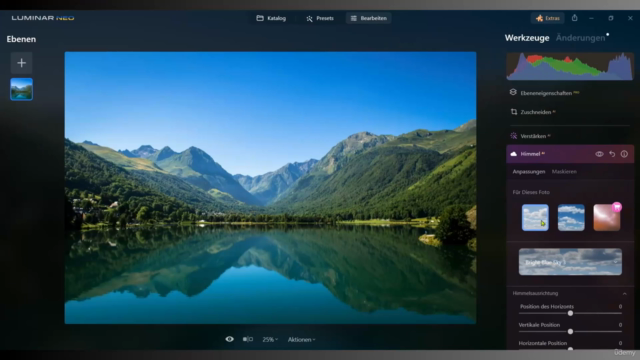Screen dimensions: 640x360
Task: Open the Katalog tab
Action: click(271, 18)
